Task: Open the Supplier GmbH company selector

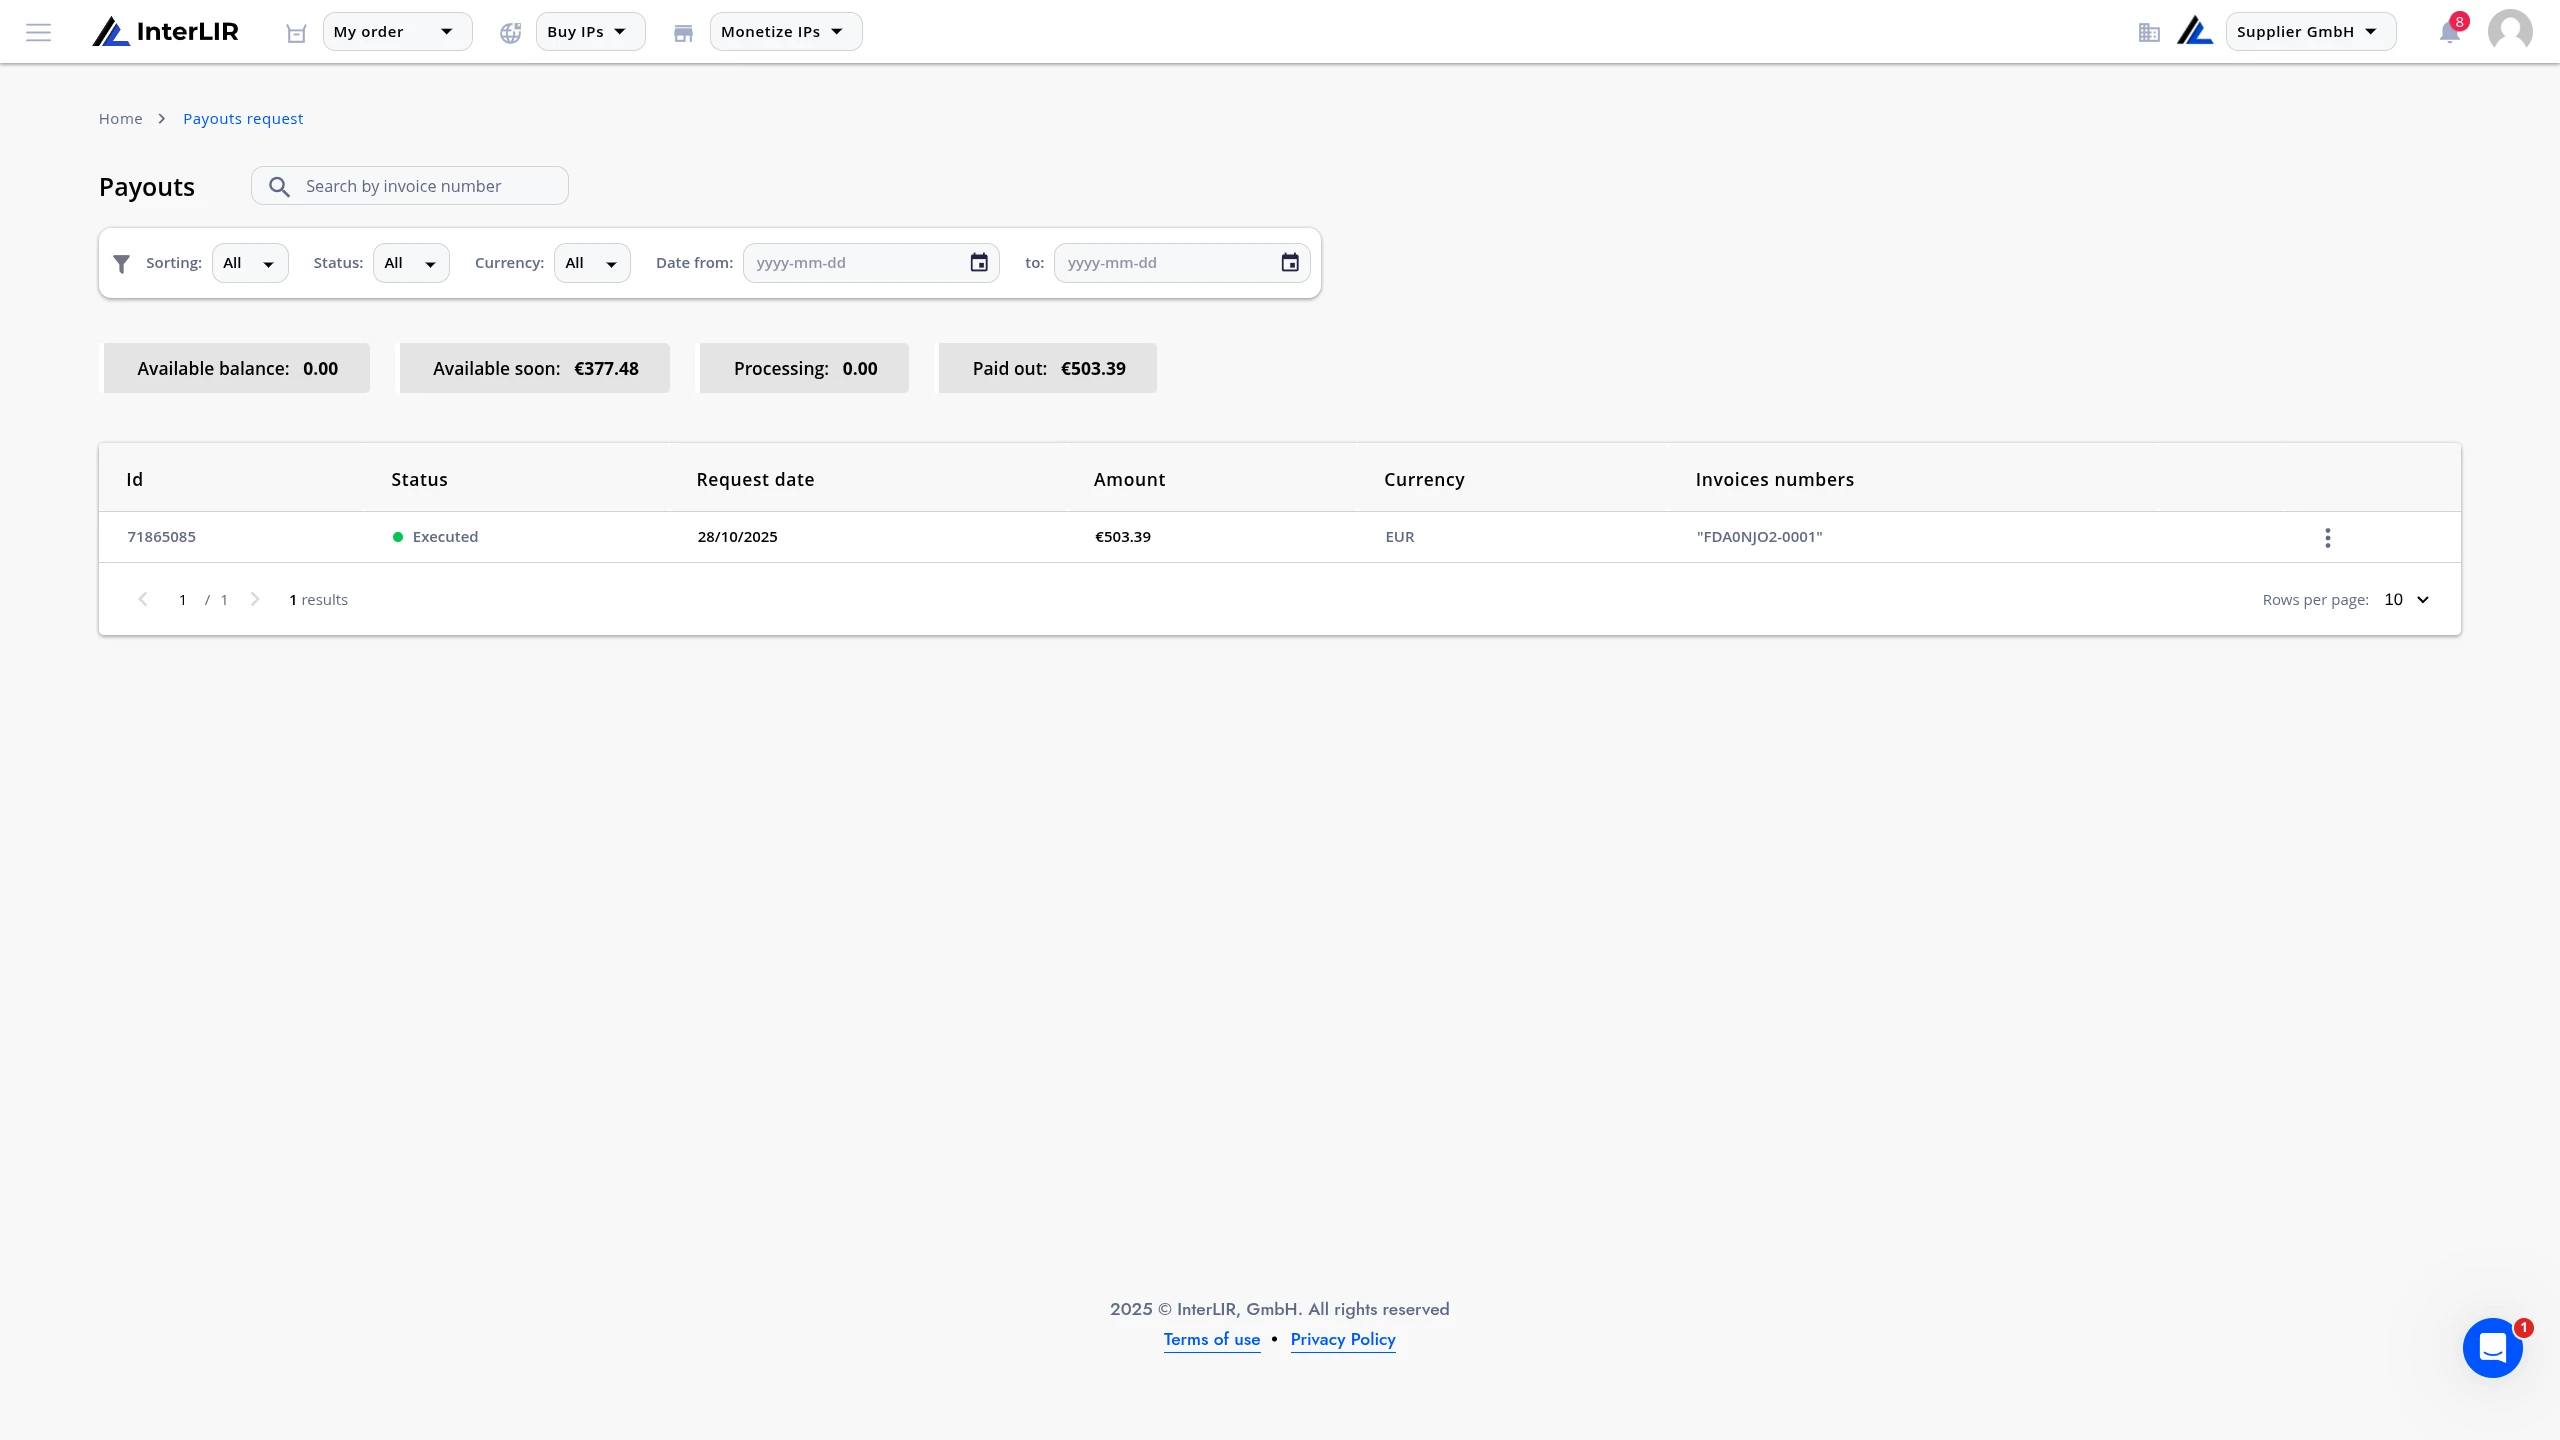Action: [x=2310, y=32]
